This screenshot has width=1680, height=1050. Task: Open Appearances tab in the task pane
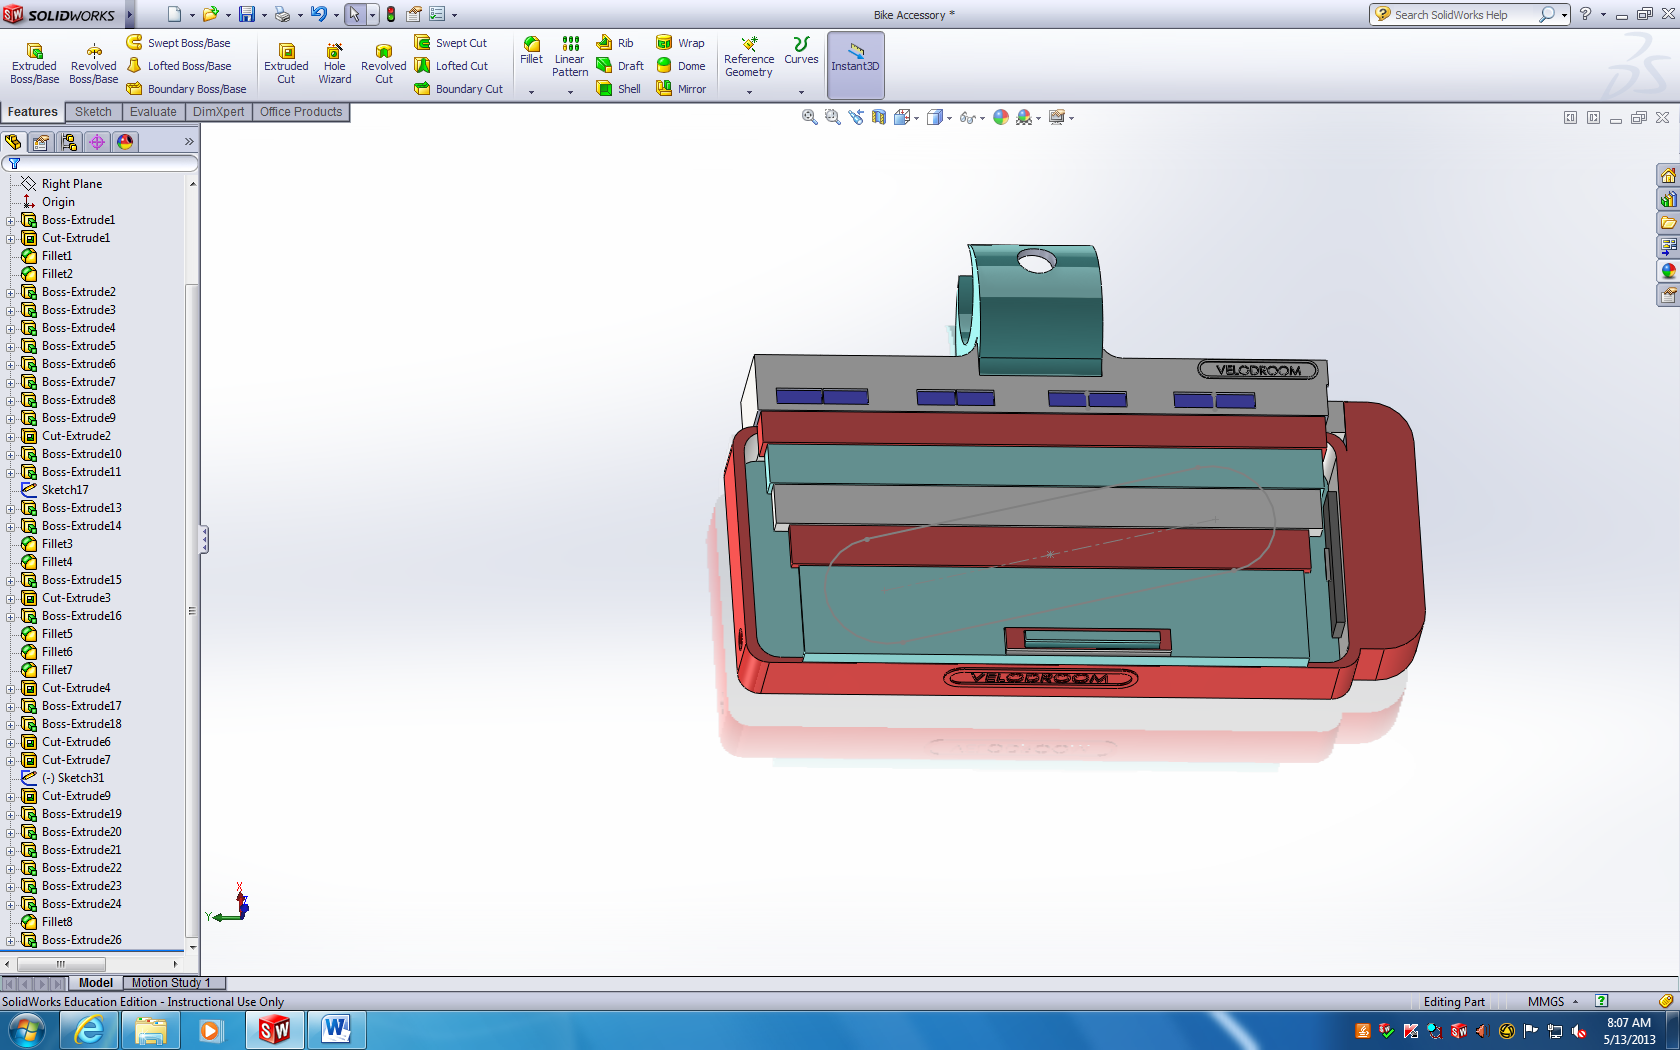(1668, 271)
